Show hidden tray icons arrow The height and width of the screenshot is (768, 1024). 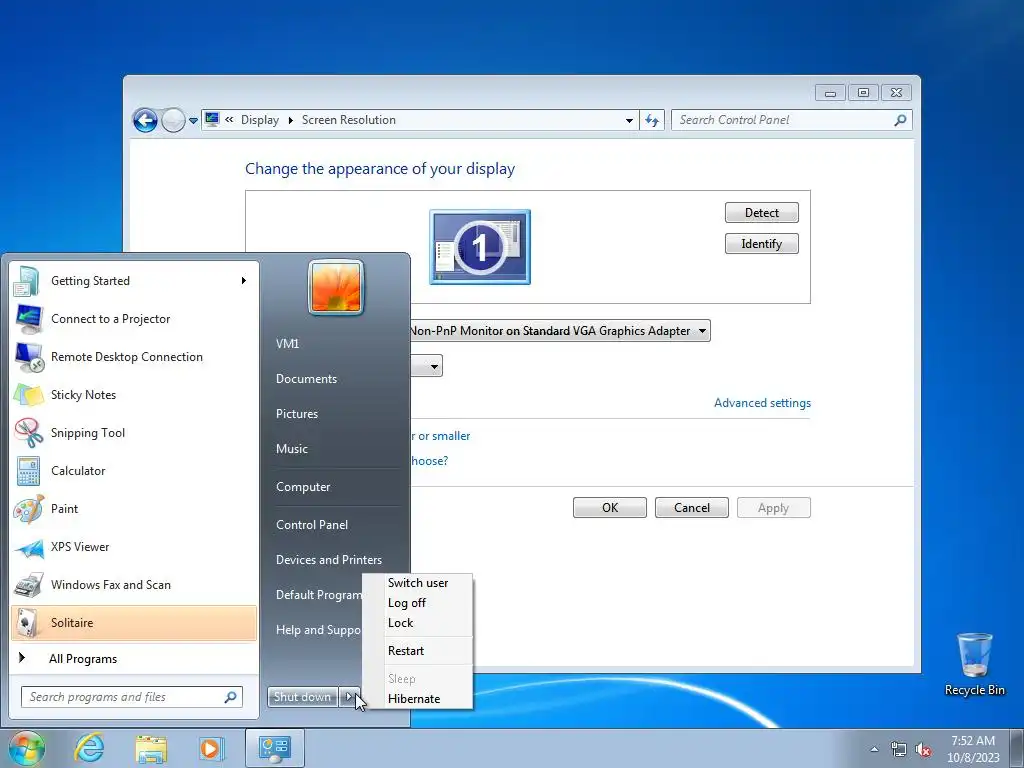874,749
